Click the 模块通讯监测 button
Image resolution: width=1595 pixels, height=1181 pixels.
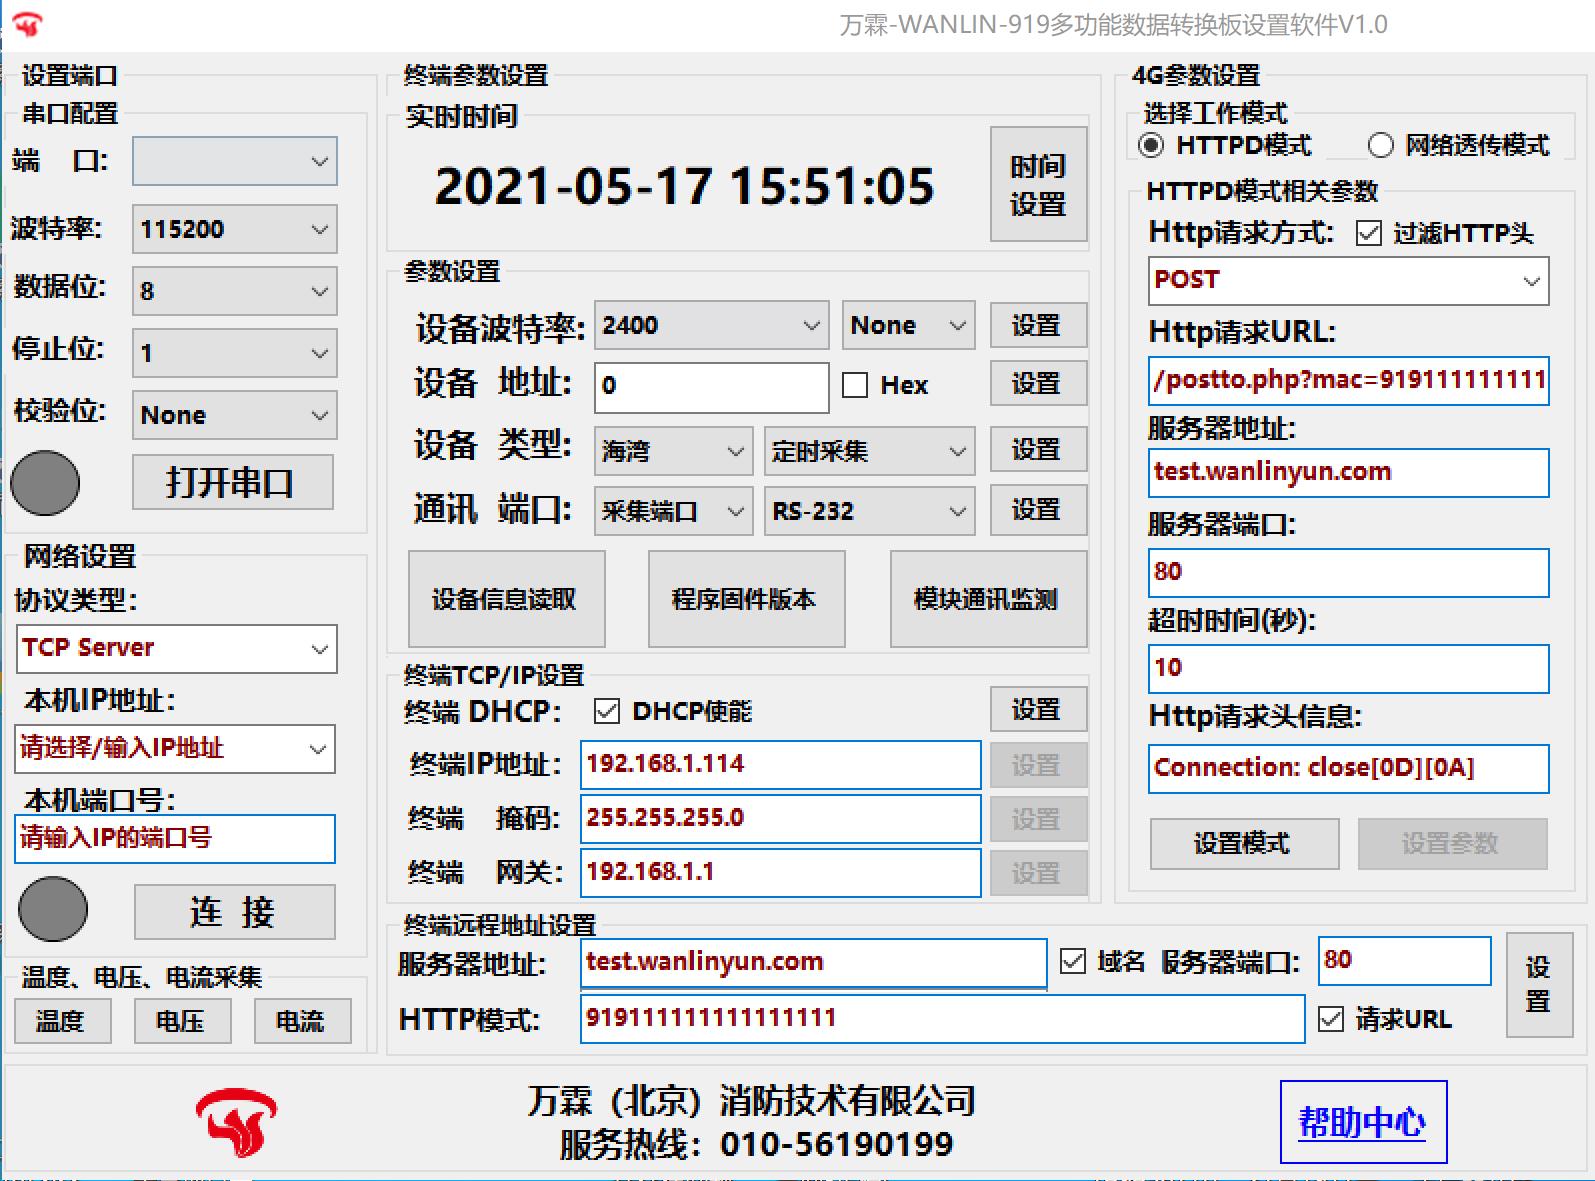[x=988, y=599]
